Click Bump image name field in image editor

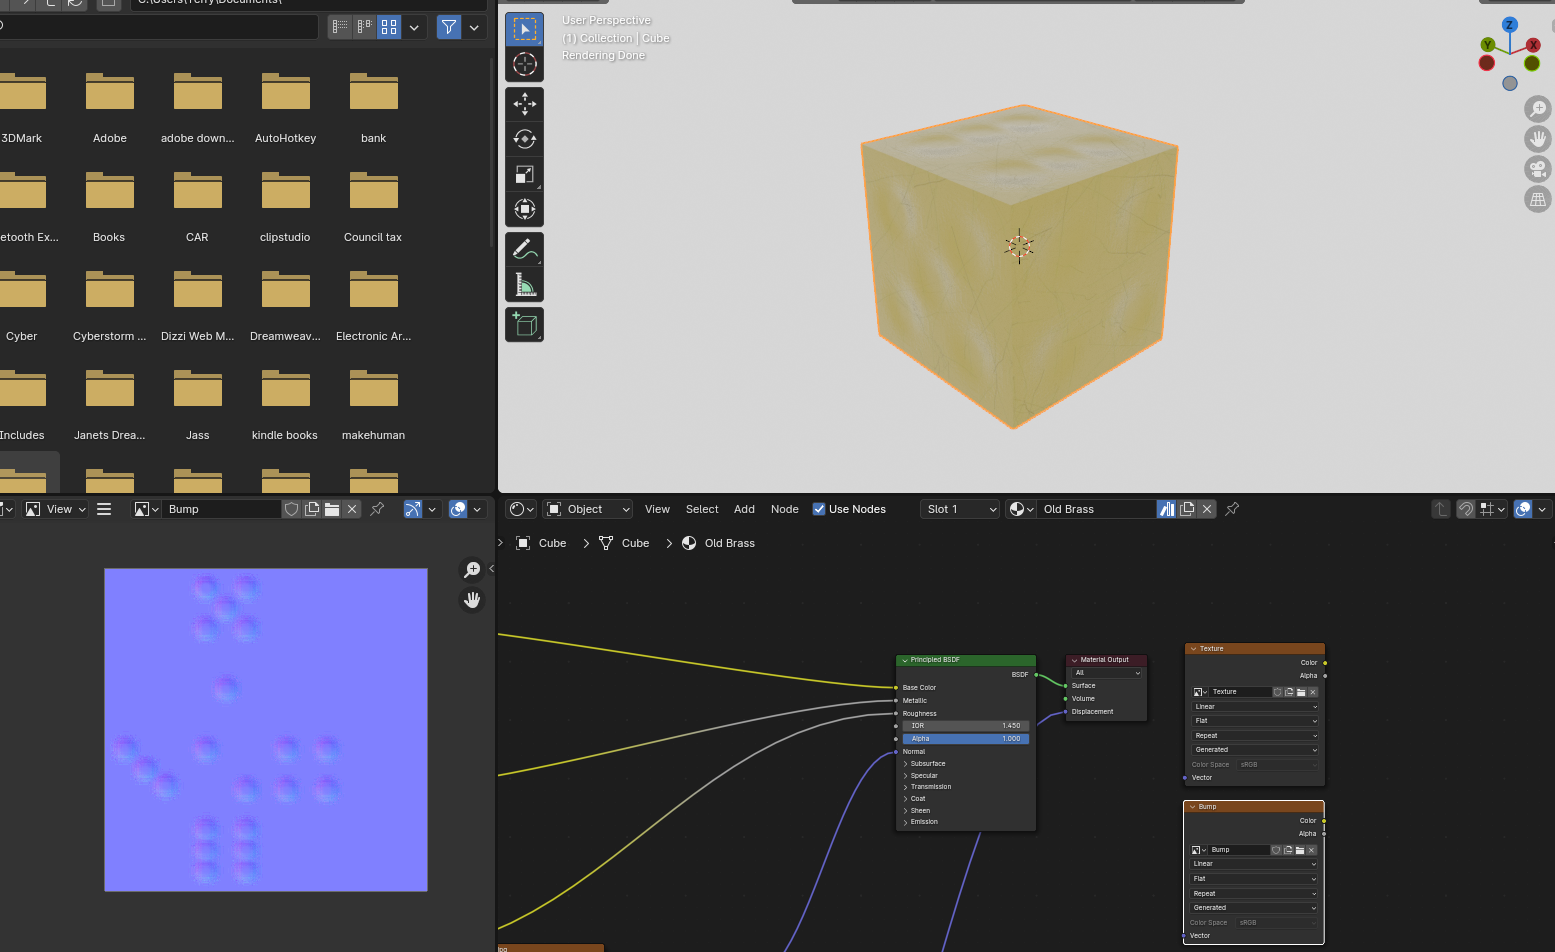pos(222,509)
